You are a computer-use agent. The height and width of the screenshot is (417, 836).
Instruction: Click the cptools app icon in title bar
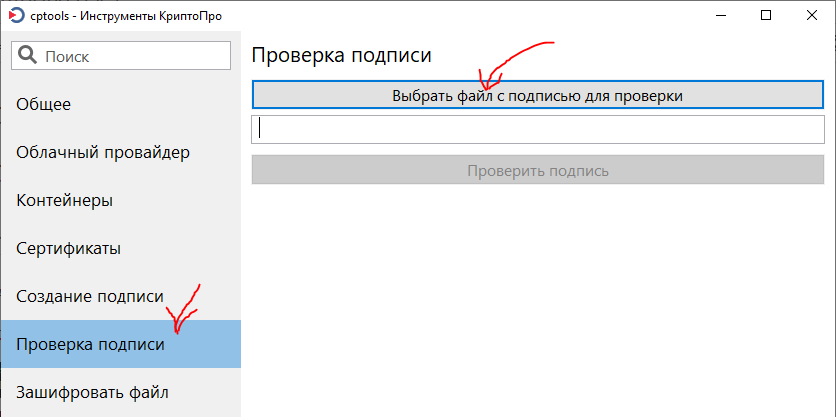tap(16, 16)
